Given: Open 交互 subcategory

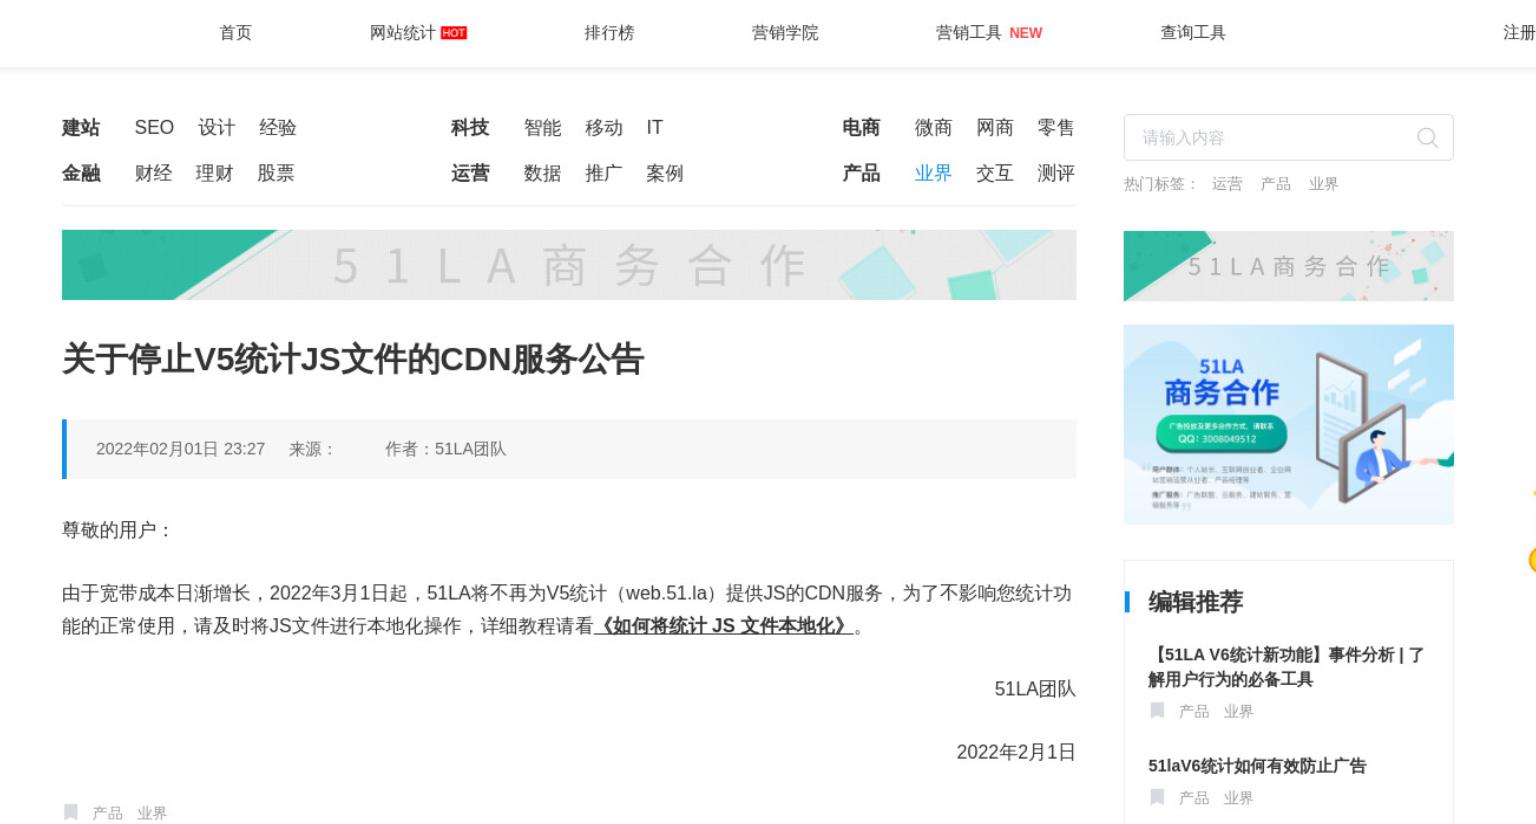Looking at the screenshot, I should 995,173.
